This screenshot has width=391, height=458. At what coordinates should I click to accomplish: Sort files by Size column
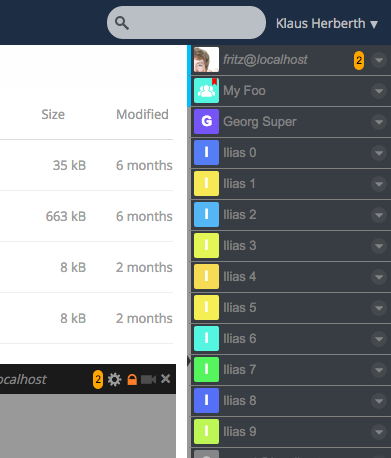pyautogui.click(x=53, y=114)
